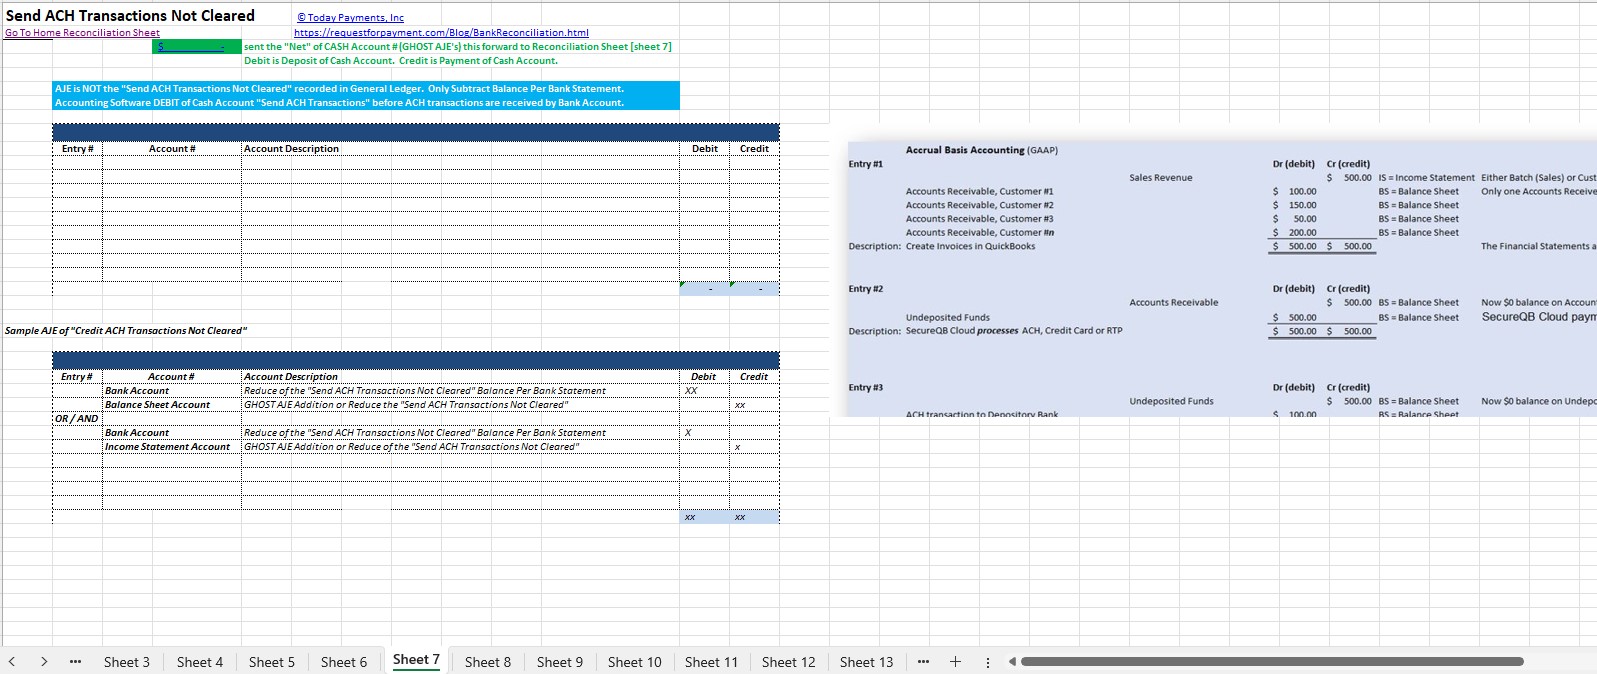Select top table Debit total cell

(705, 289)
